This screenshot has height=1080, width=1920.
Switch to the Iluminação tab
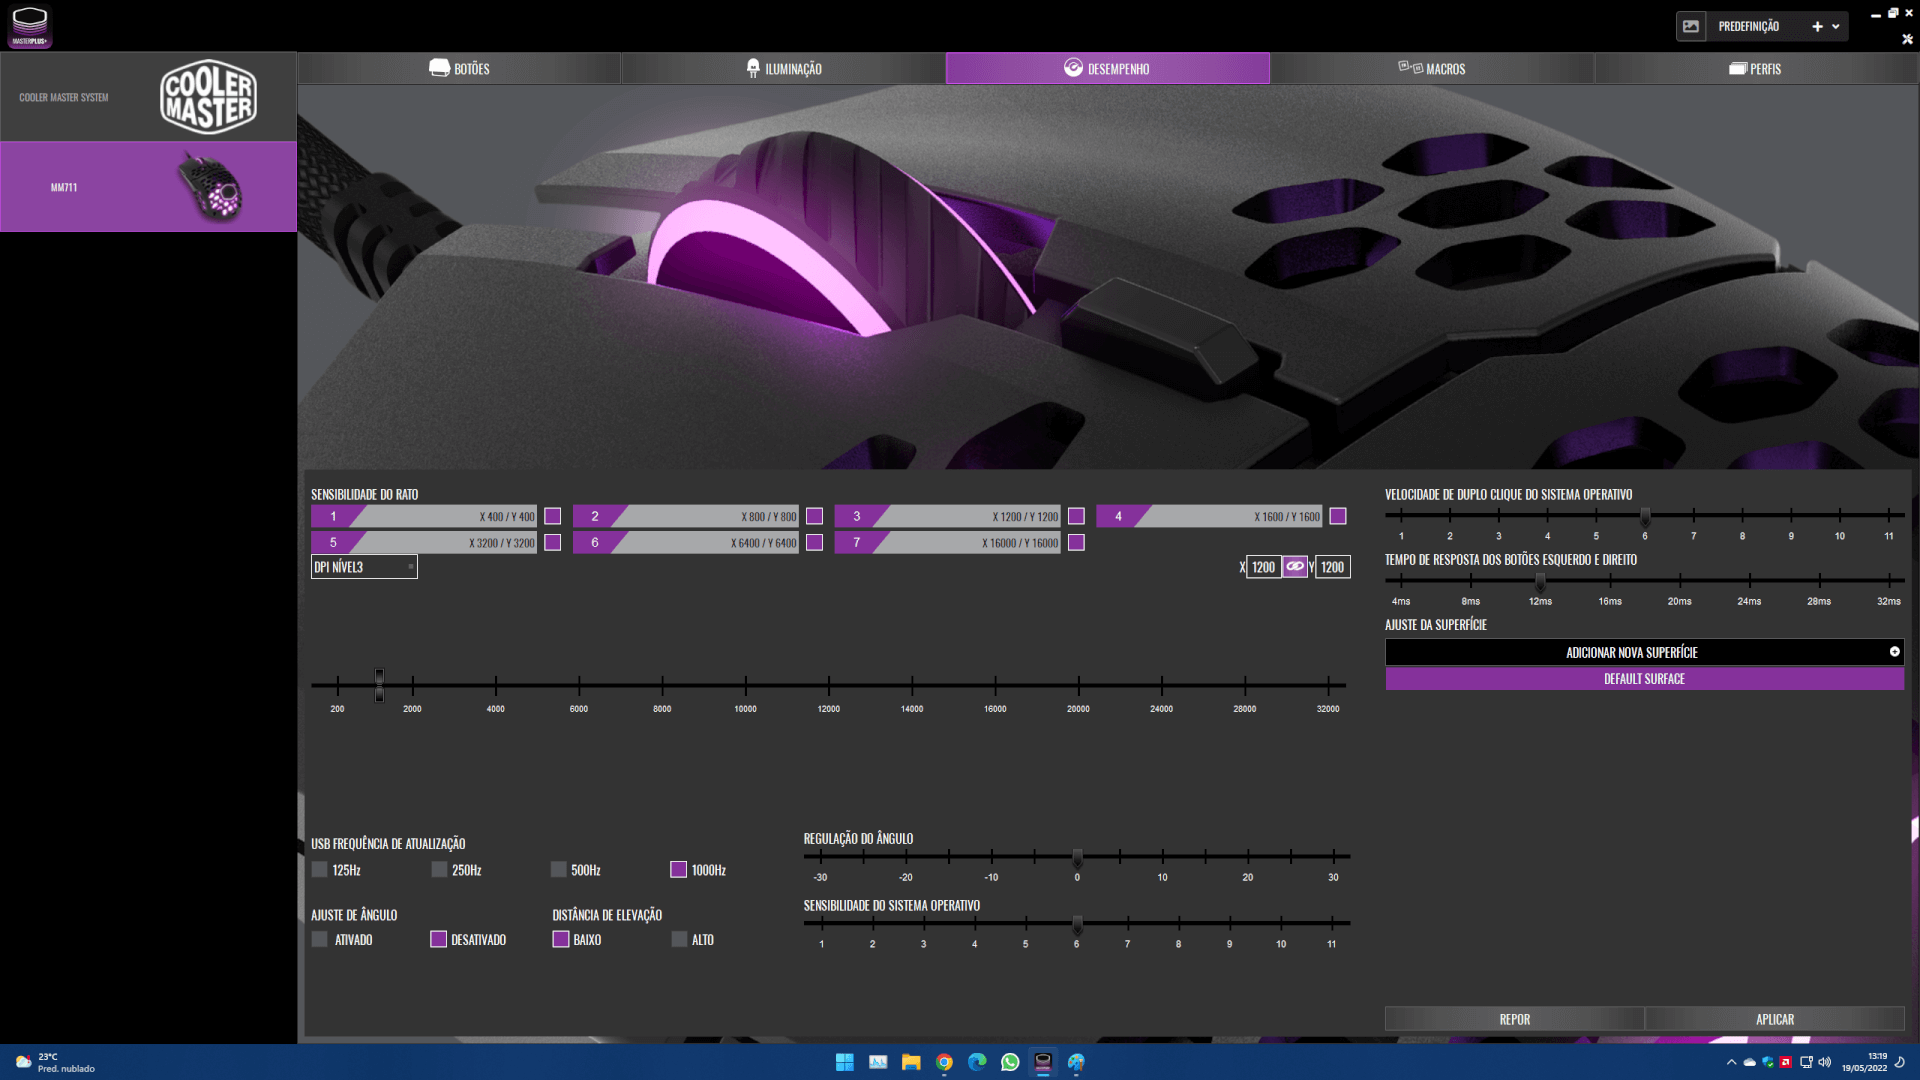click(x=783, y=69)
